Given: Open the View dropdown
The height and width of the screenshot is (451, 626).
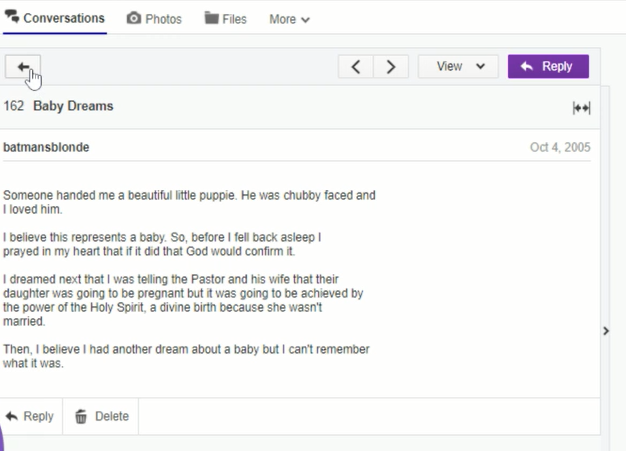Looking at the screenshot, I should coord(458,66).
